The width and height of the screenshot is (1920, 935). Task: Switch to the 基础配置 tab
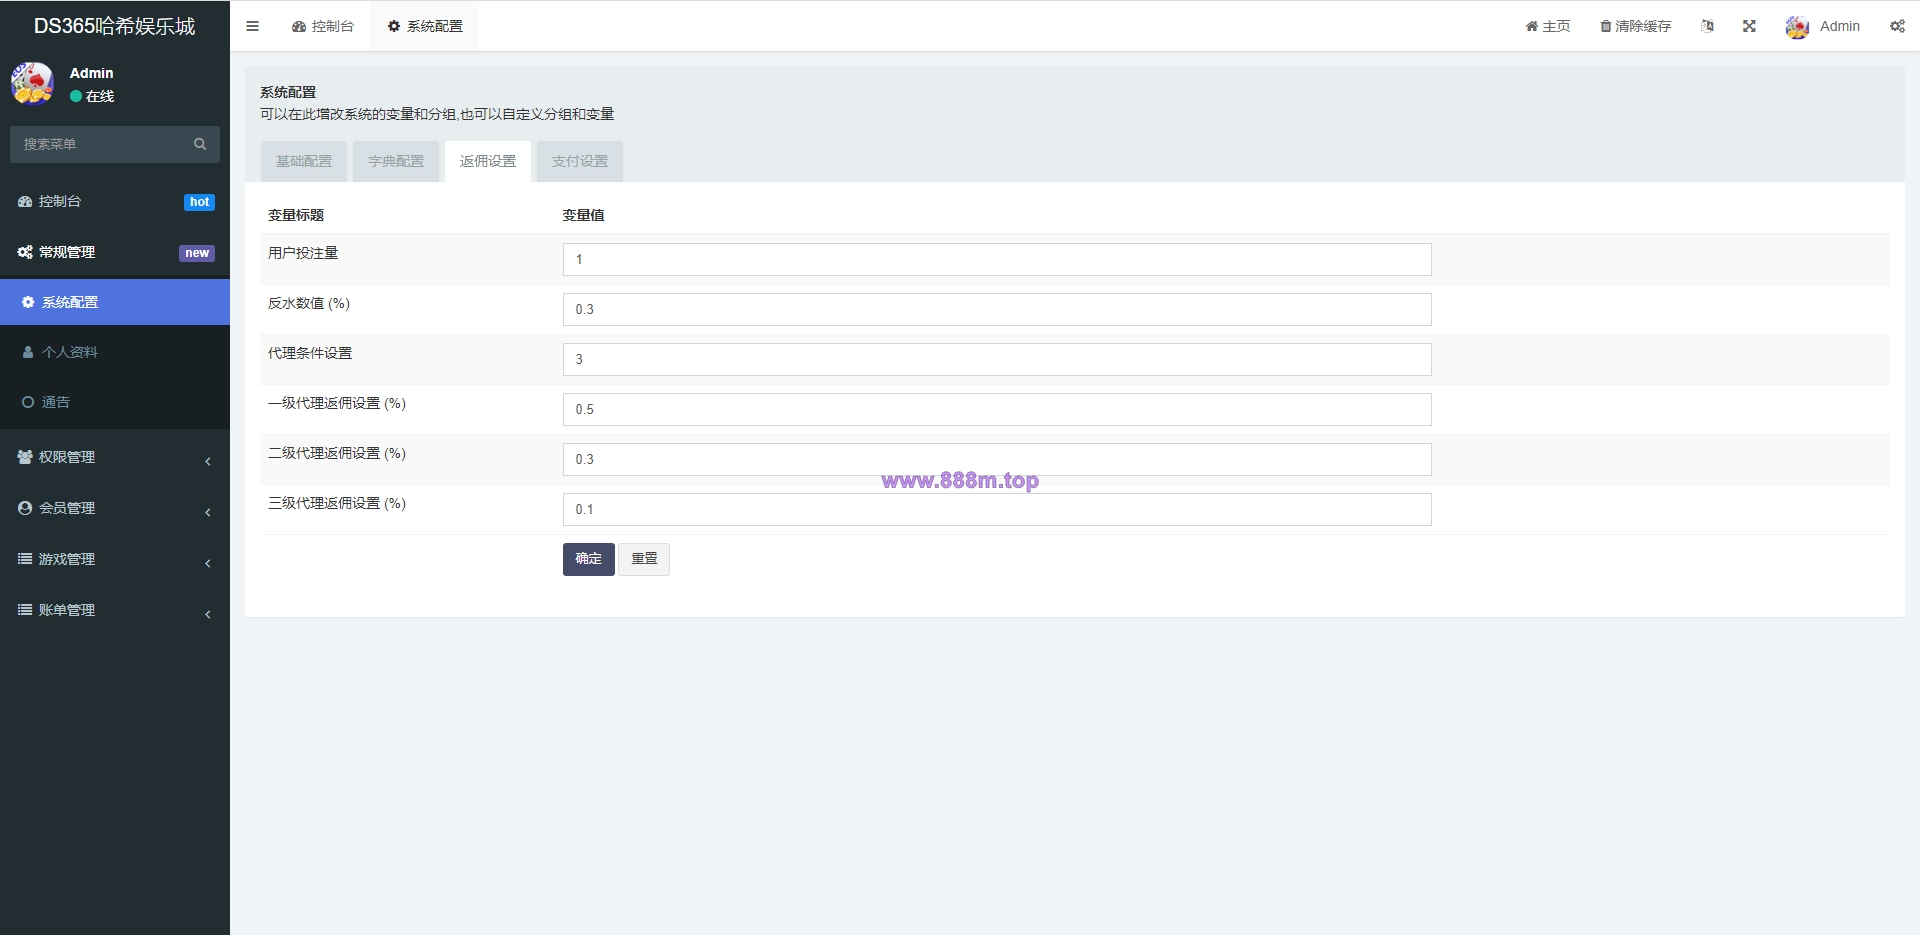click(x=304, y=161)
